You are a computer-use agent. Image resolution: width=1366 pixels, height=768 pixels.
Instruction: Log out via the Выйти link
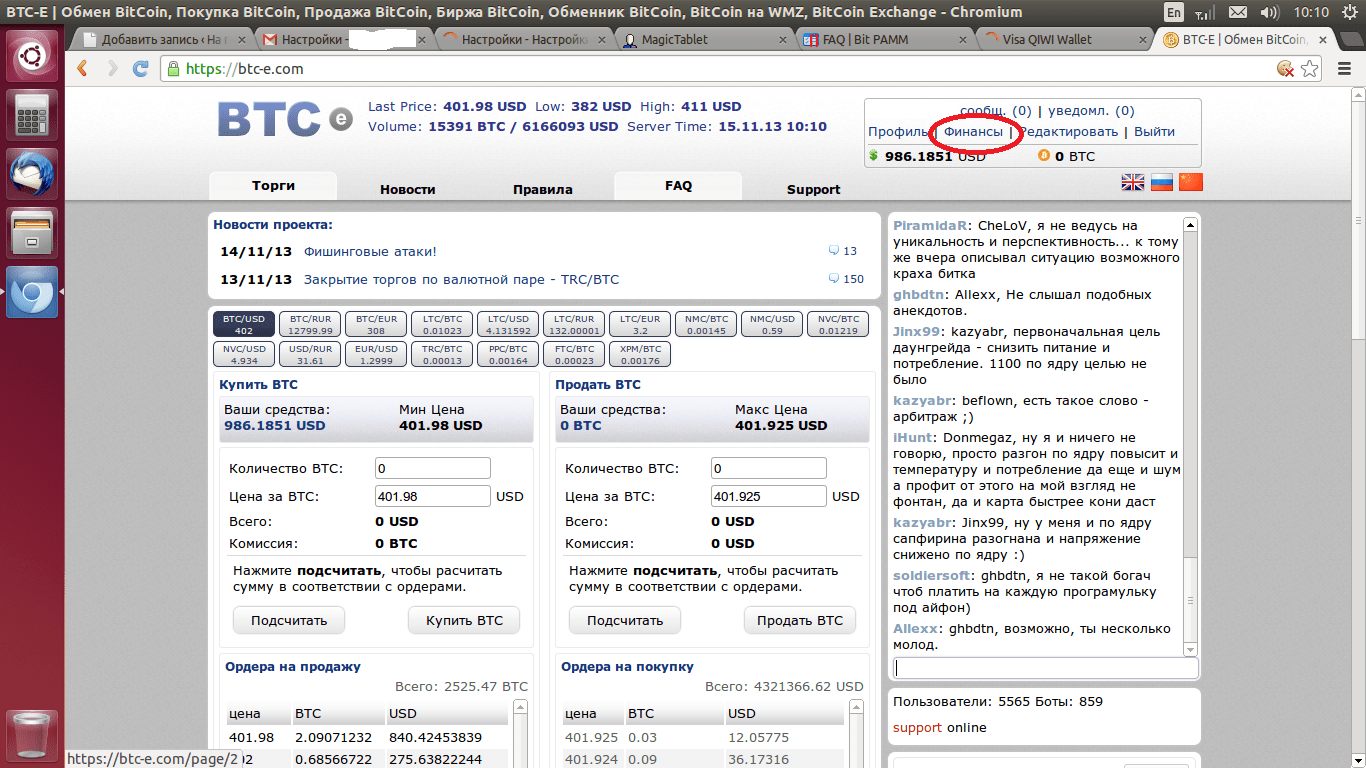point(1155,132)
